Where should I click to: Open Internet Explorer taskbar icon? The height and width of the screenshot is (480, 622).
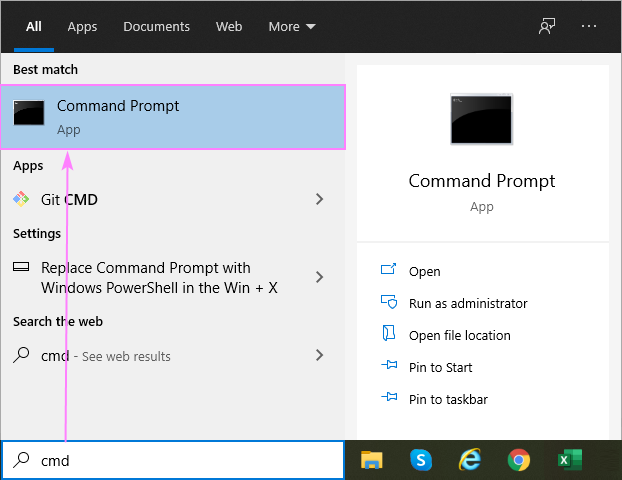click(470, 460)
